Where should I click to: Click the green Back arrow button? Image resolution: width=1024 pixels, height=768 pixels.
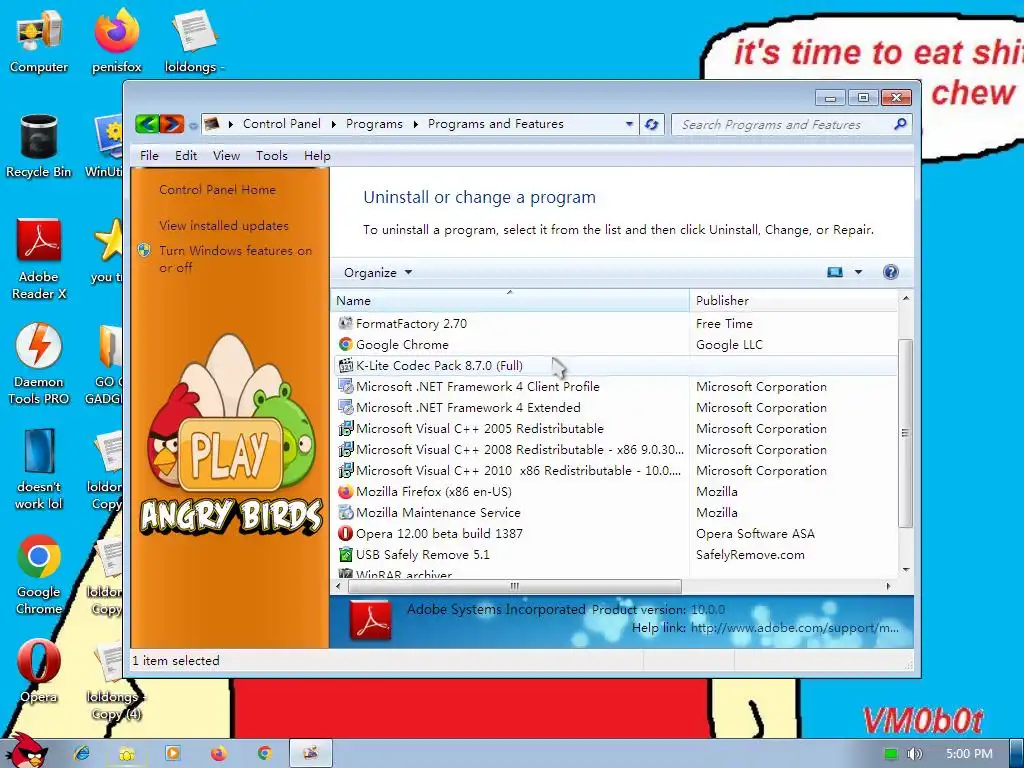click(147, 123)
